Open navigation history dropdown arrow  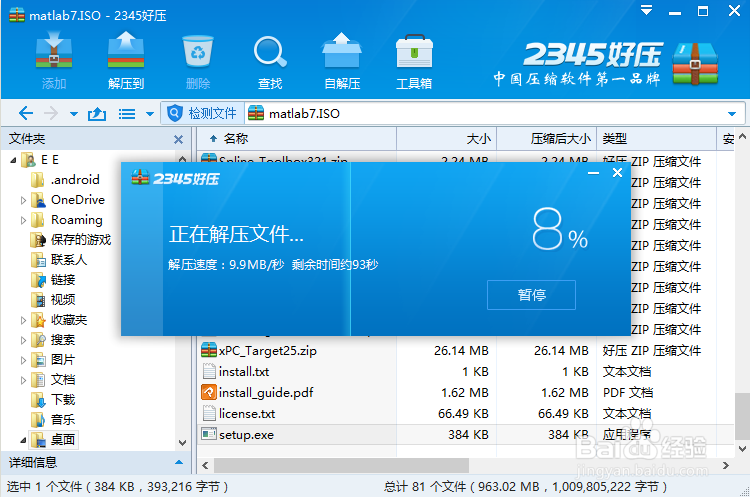[x=74, y=114]
